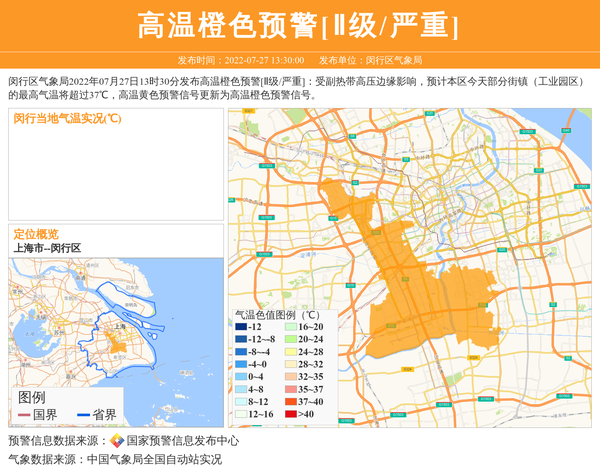600x471 pixels.
Task: Click the 高温橙色预警 title banner
Action: [299, 24]
